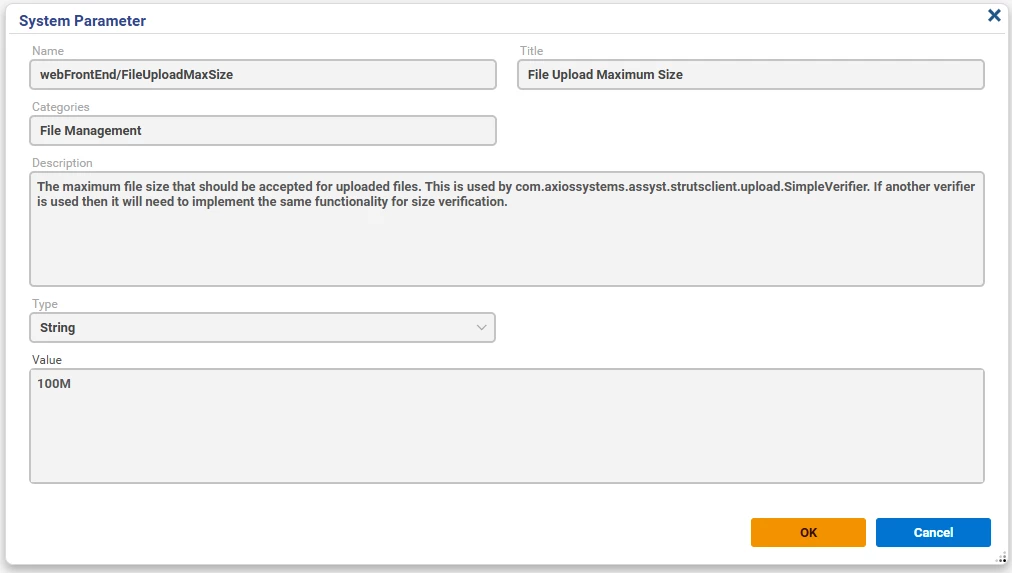Open the Type combo box showing String
The width and height of the screenshot is (1012, 573).
click(x=263, y=328)
